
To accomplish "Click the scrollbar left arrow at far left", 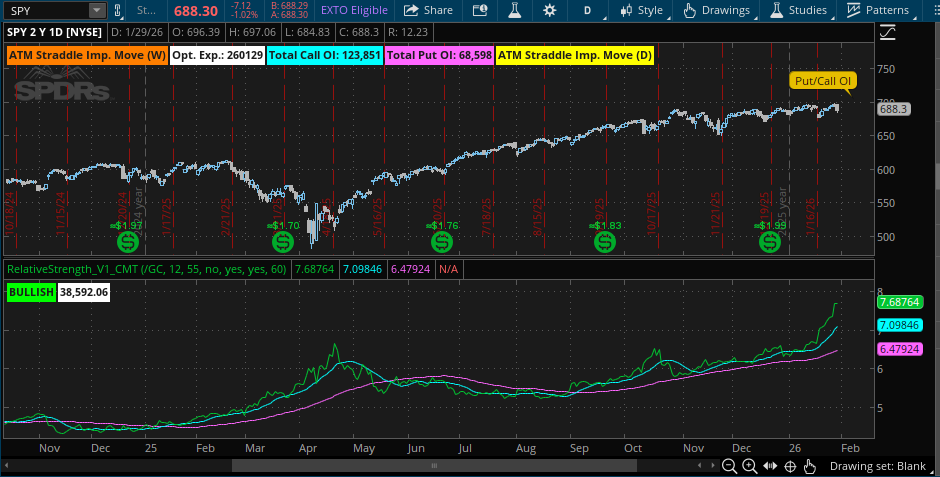I will [6, 466].
